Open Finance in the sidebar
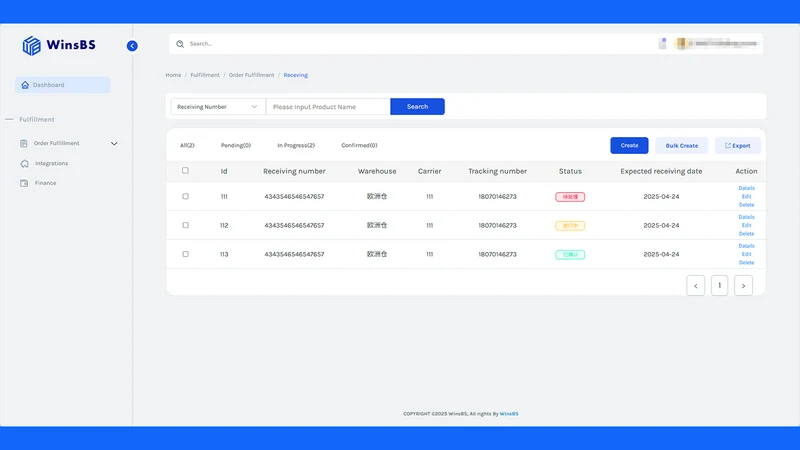 coord(45,183)
